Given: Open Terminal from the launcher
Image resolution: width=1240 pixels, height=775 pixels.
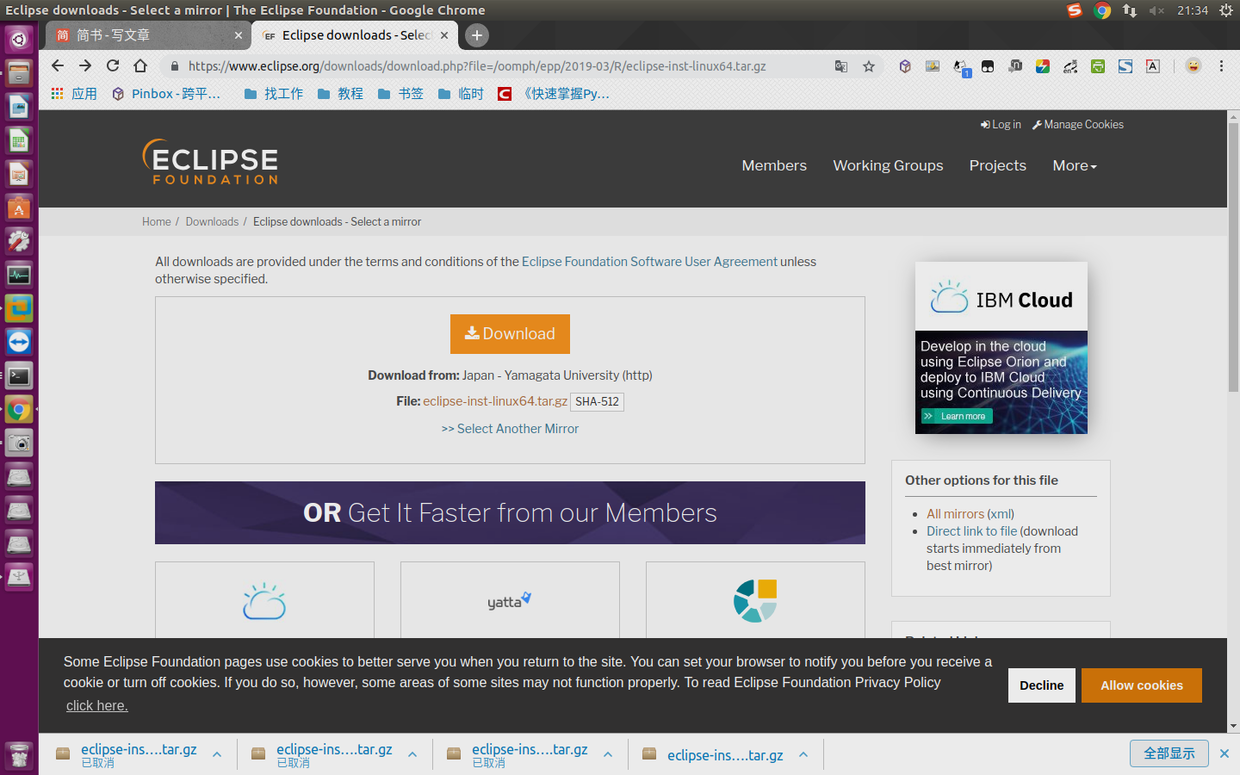Looking at the screenshot, I should point(19,376).
